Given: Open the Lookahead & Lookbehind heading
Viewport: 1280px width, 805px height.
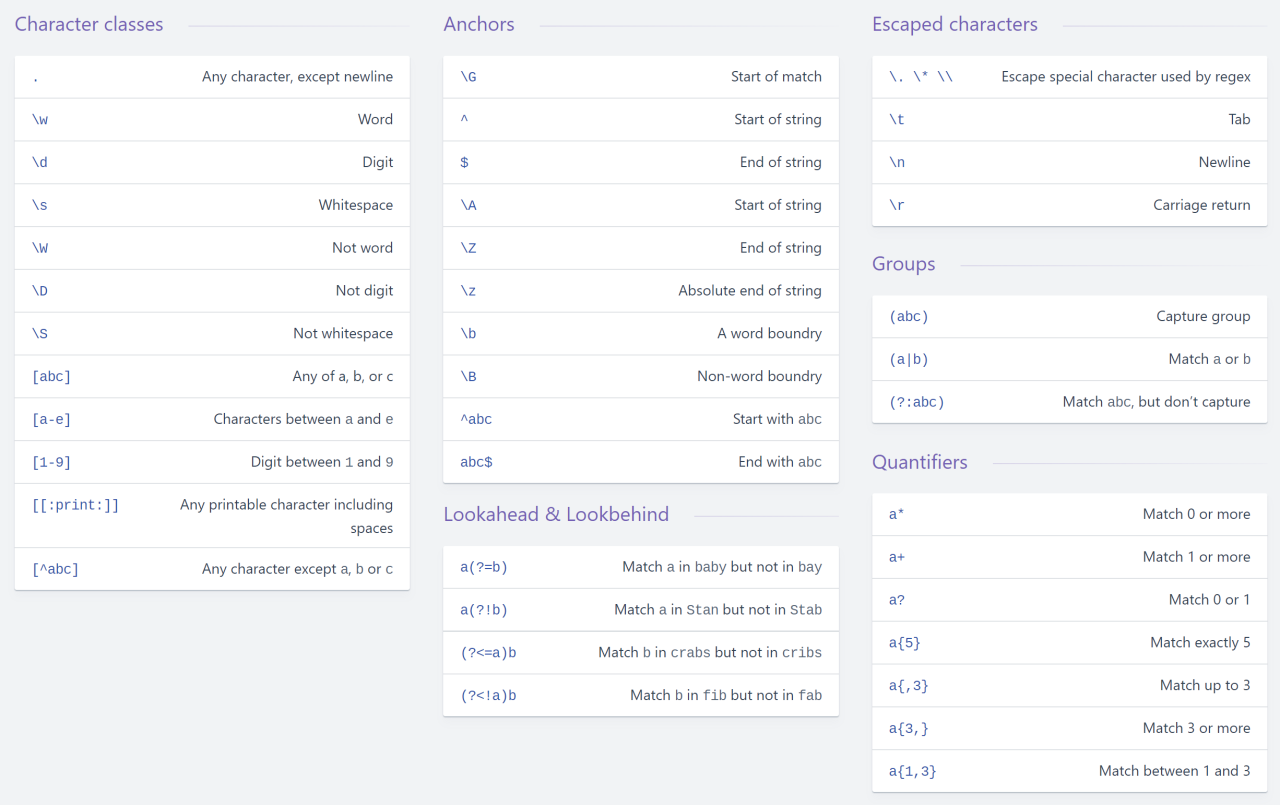Looking at the screenshot, I should [x=556, y=514].
